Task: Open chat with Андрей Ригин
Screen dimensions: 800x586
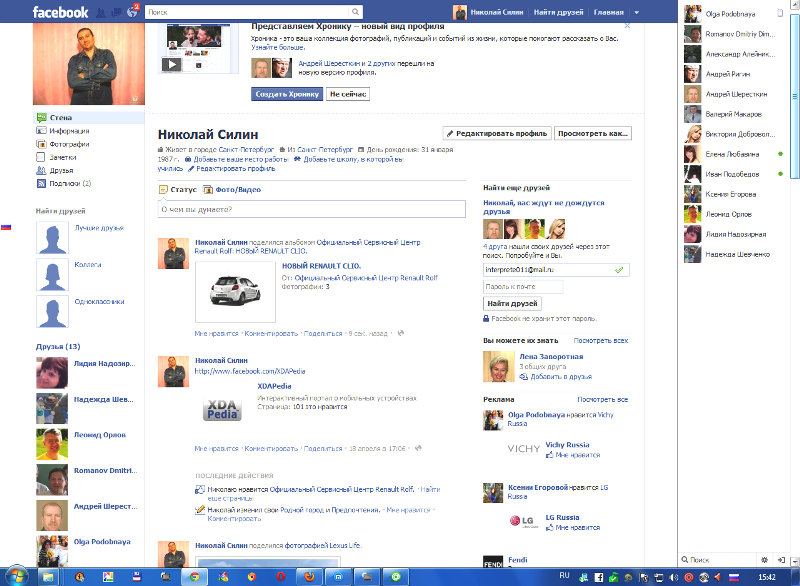Action: coord(732,74)
